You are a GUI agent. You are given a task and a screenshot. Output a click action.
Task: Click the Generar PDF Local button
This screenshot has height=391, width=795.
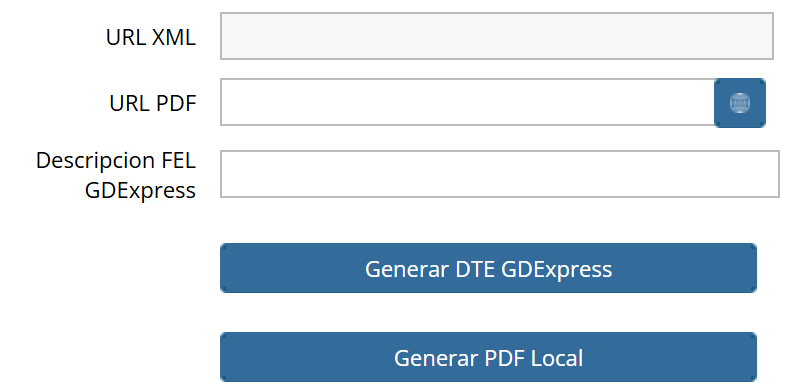click(x=488, y=358)
